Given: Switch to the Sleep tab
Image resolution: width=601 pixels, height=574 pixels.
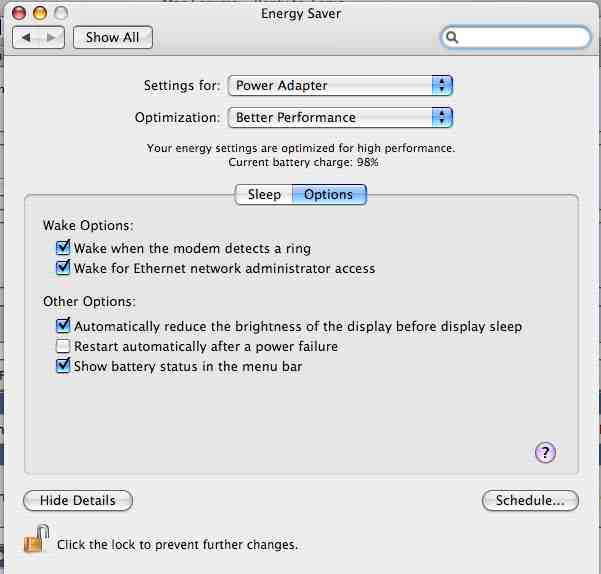Looking at the screenshot, I should coord(264,195).
